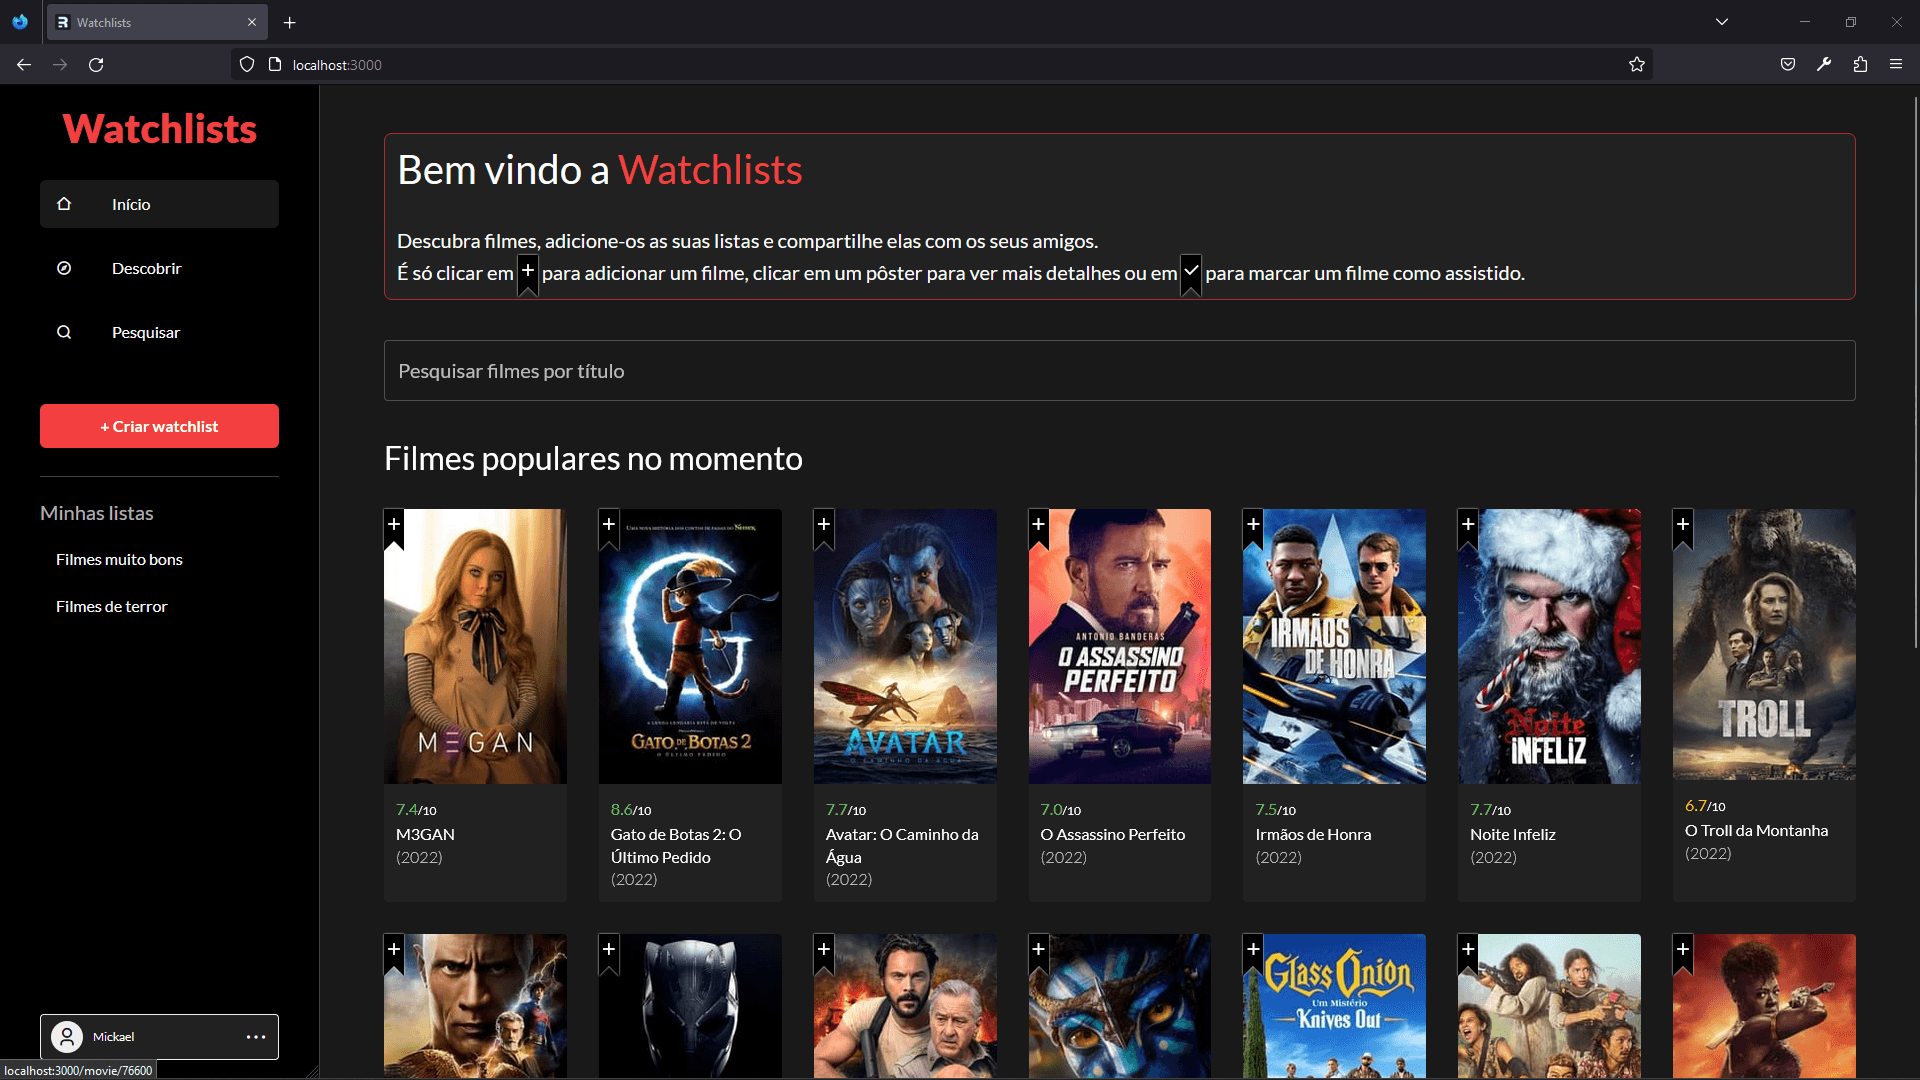This screenshot has height=1080, width=1920.
Task: Close the Watchlists browser tab
Action: (x=252, y=22)
